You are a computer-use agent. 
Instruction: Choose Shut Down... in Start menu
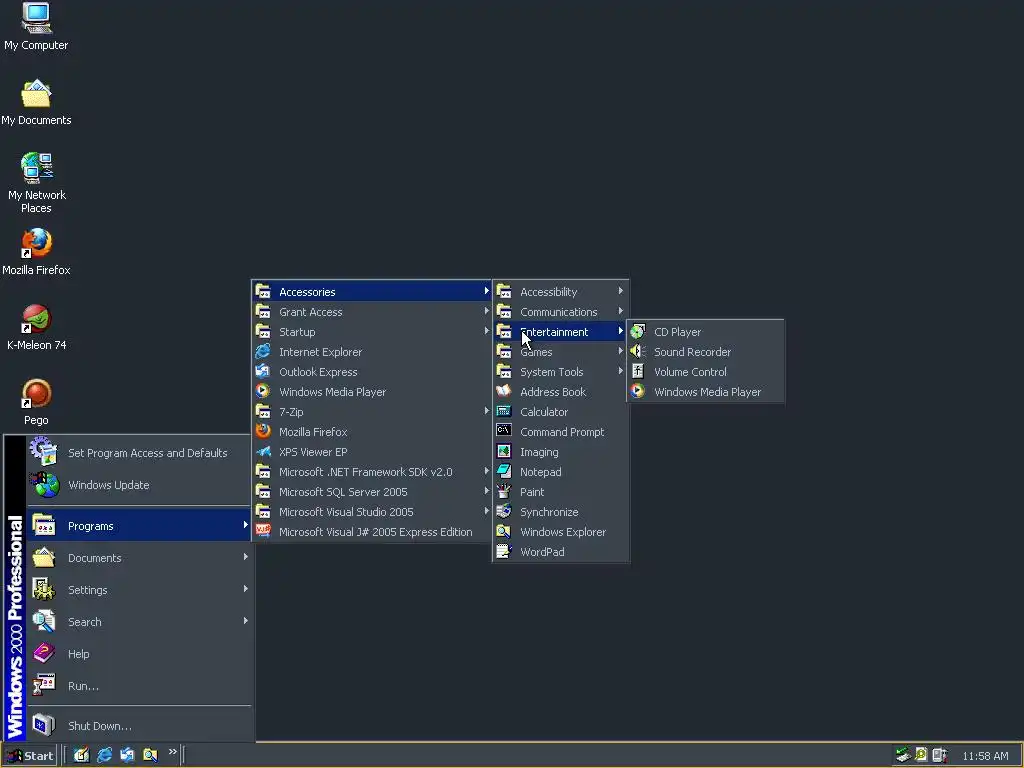click(x=139, y=726)
